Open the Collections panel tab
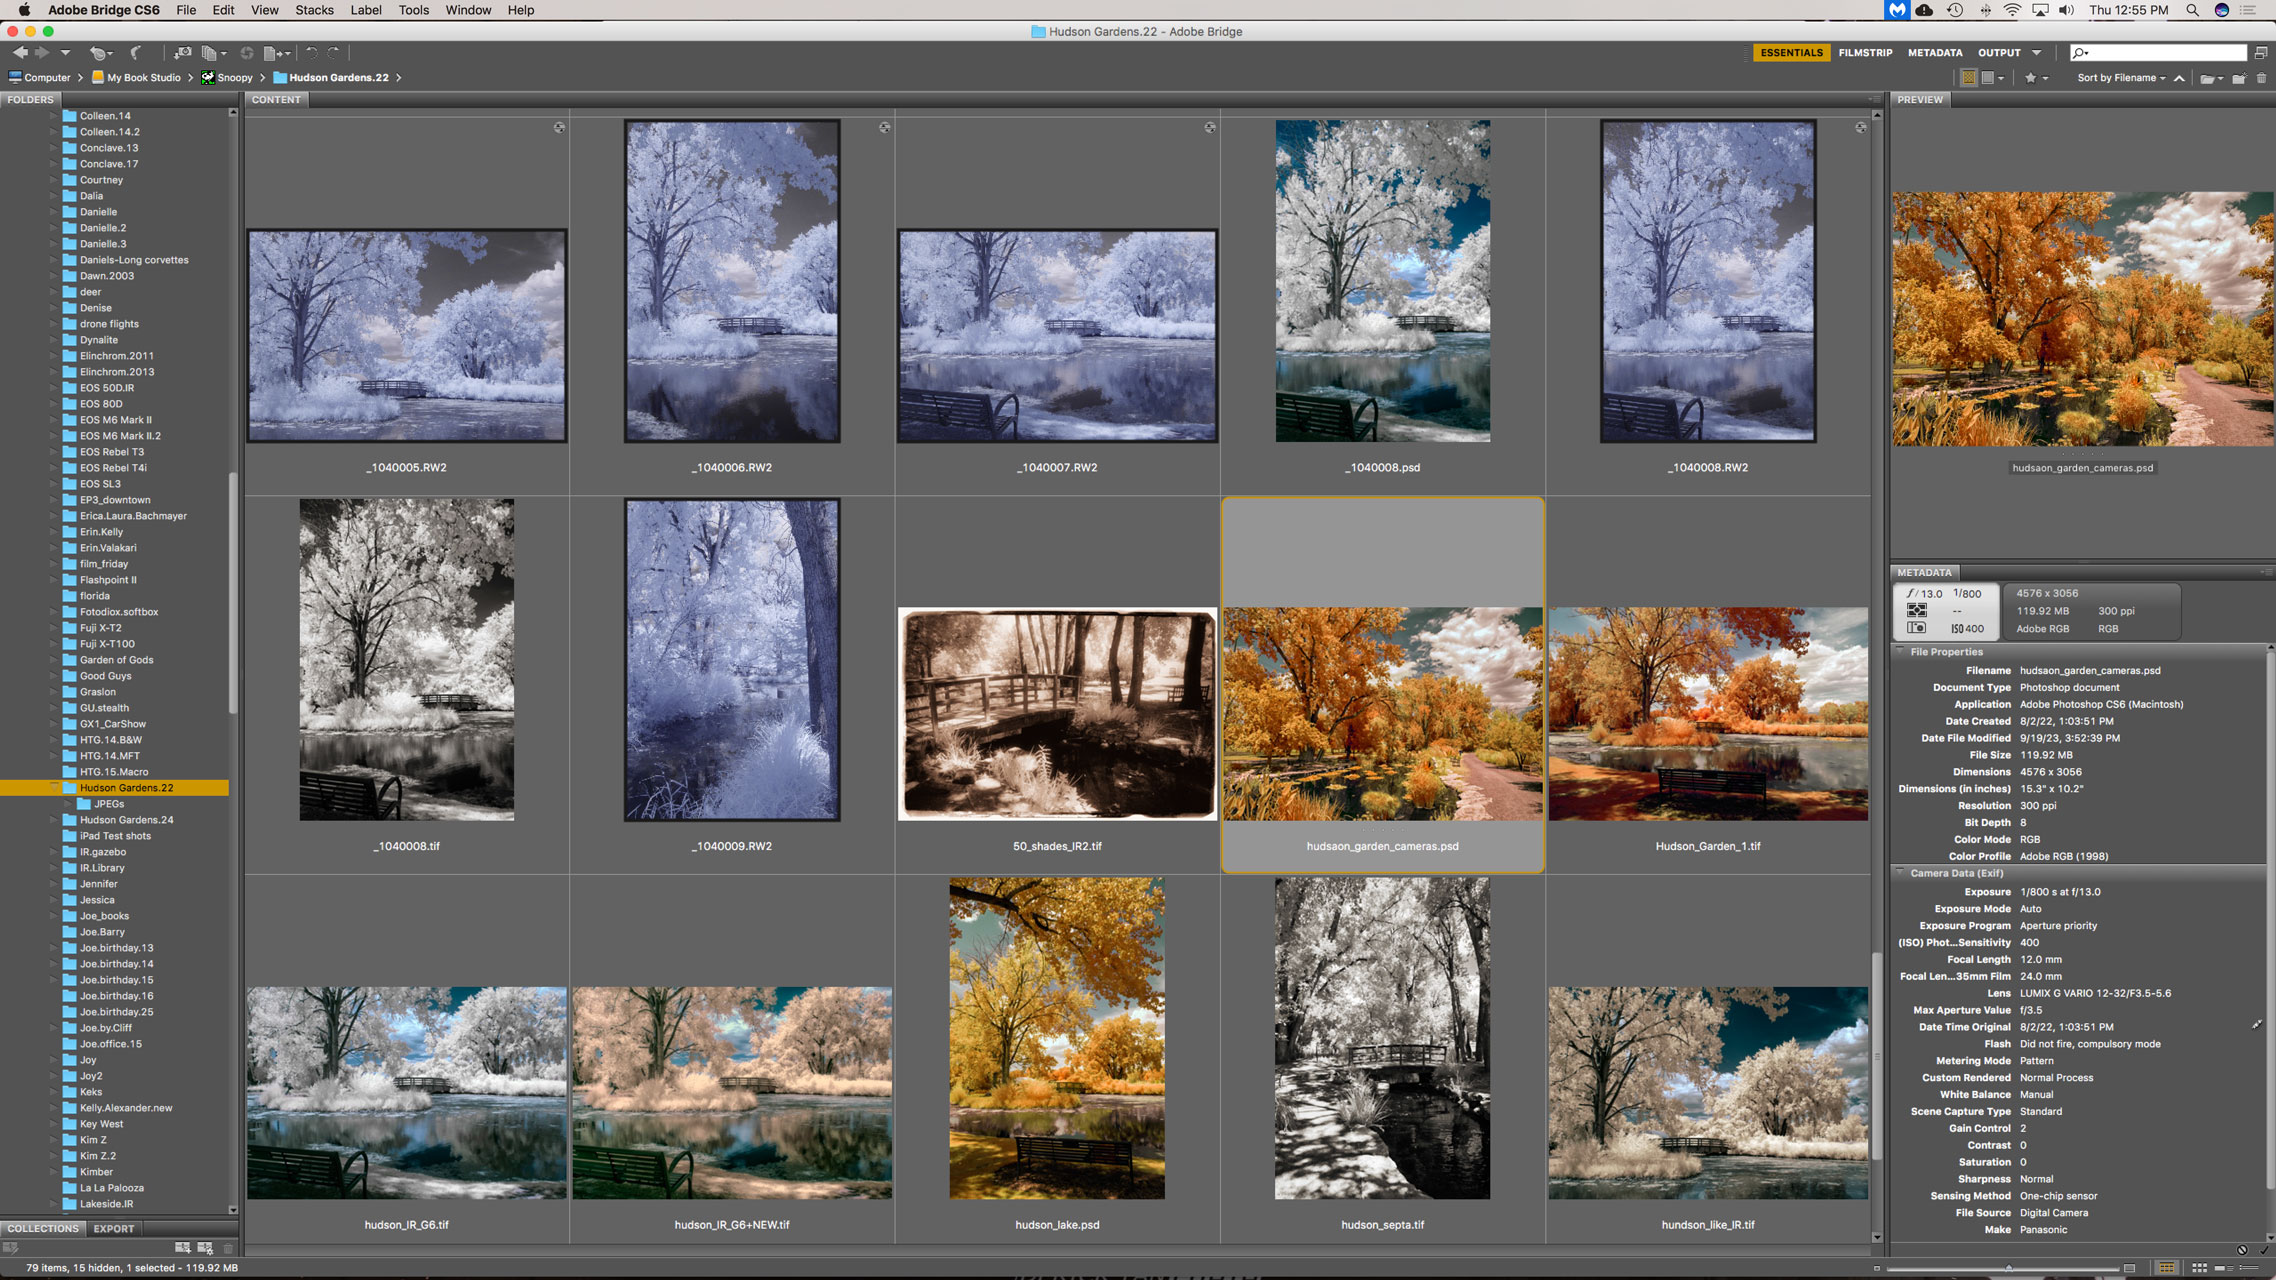 coord(43,1229)
